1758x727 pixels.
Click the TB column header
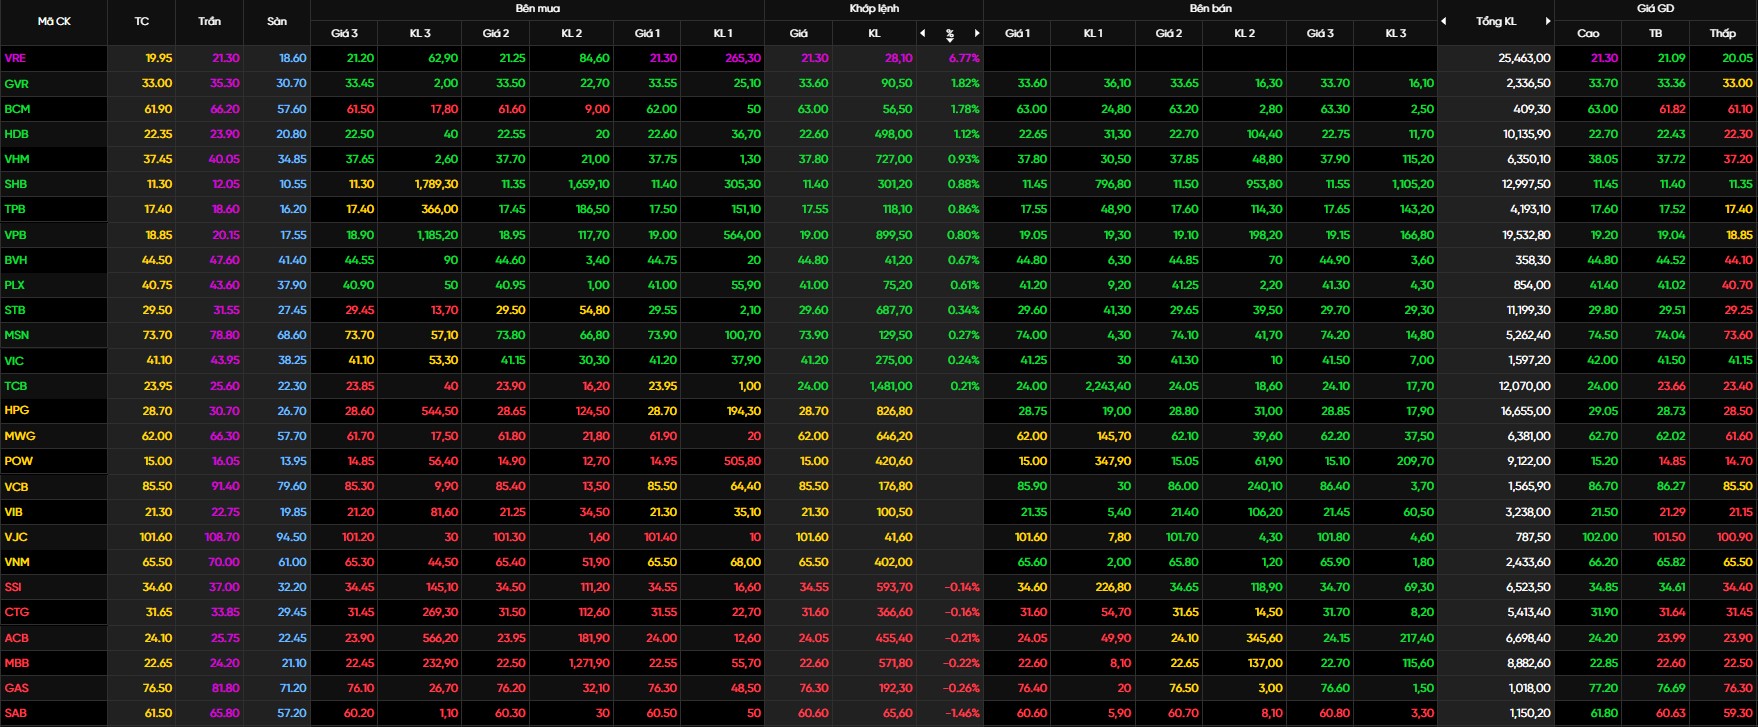[1655, 33]
